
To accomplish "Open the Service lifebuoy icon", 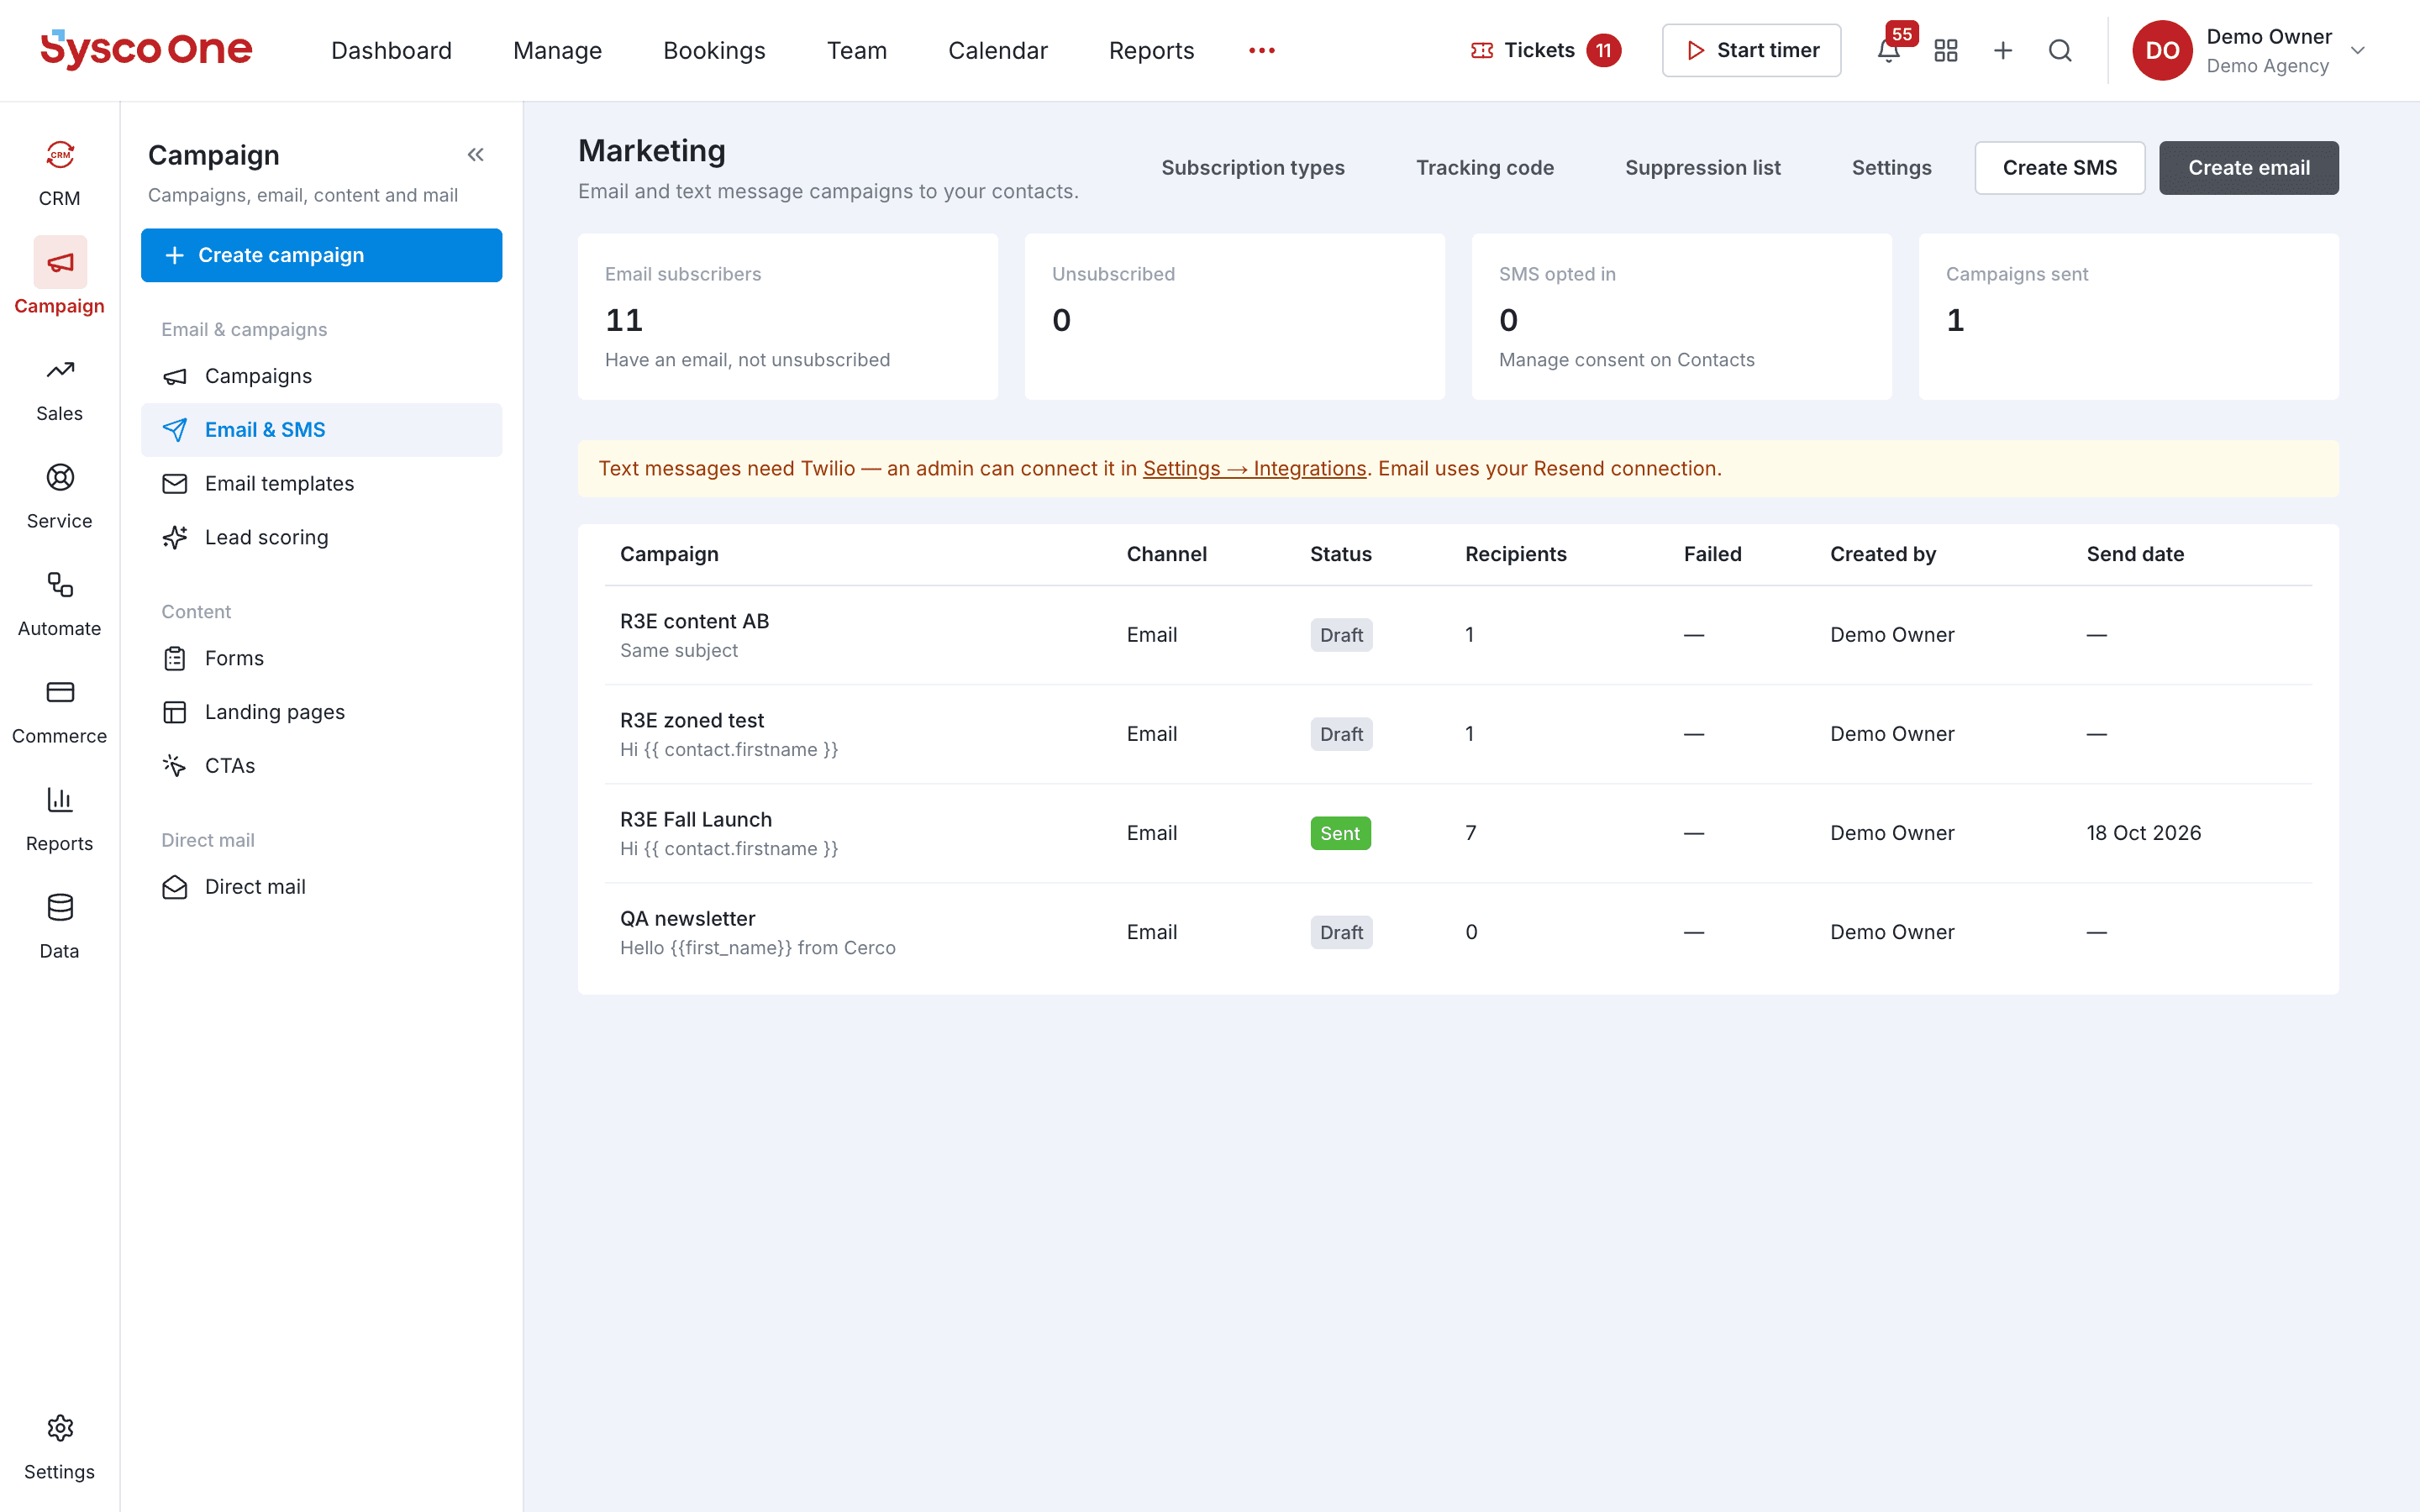I will coord(60,477).
